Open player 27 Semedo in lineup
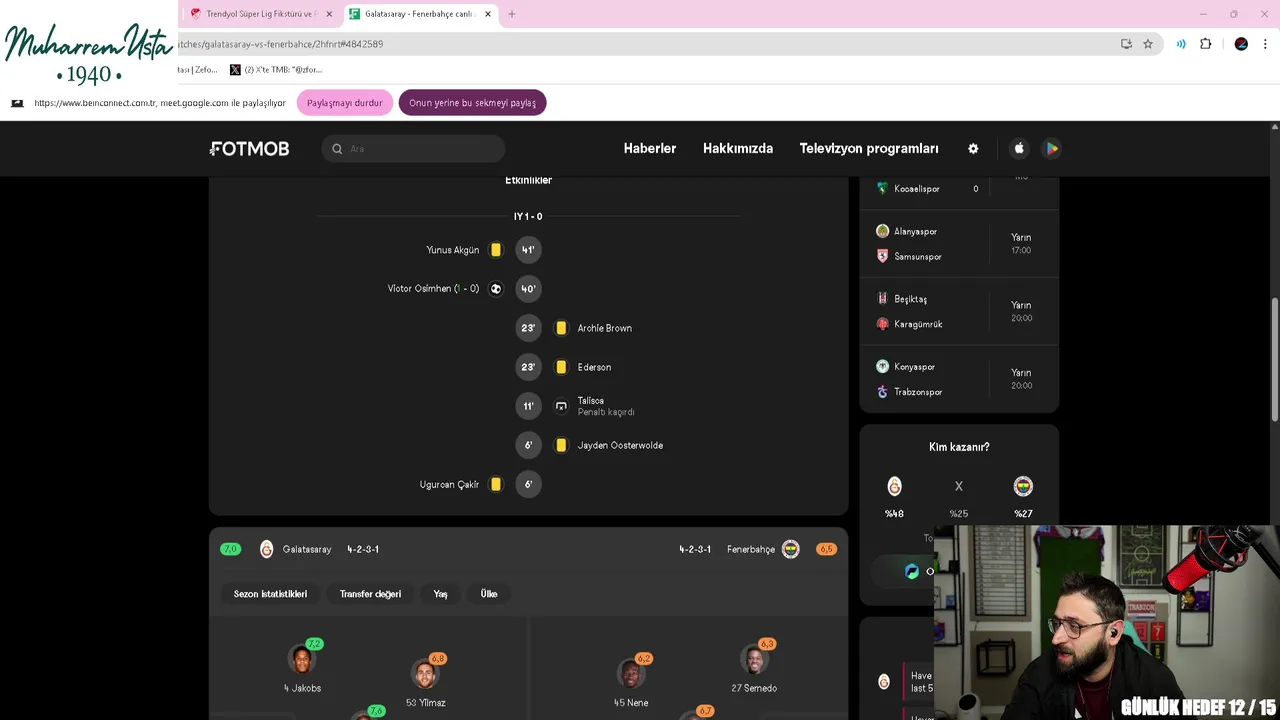This screenshot has height=720, width=1280. tap(754, 667)
